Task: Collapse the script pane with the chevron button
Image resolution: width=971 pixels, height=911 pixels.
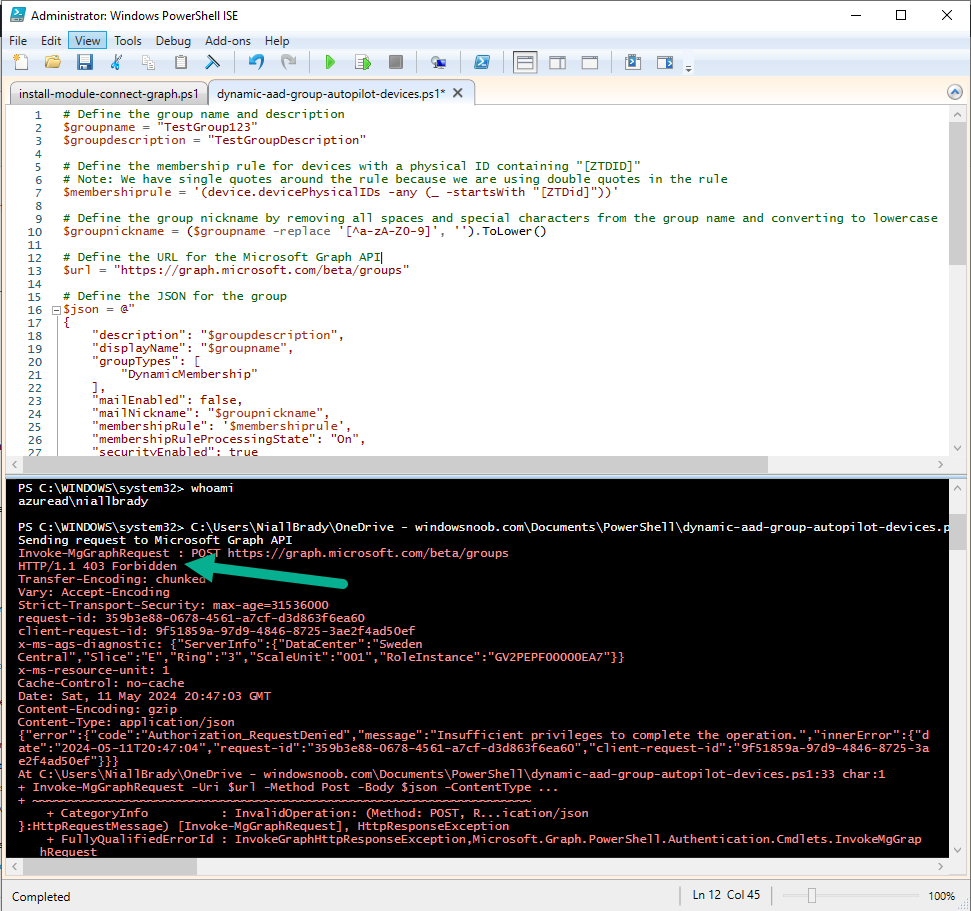Action: click(x=955, y=92)
